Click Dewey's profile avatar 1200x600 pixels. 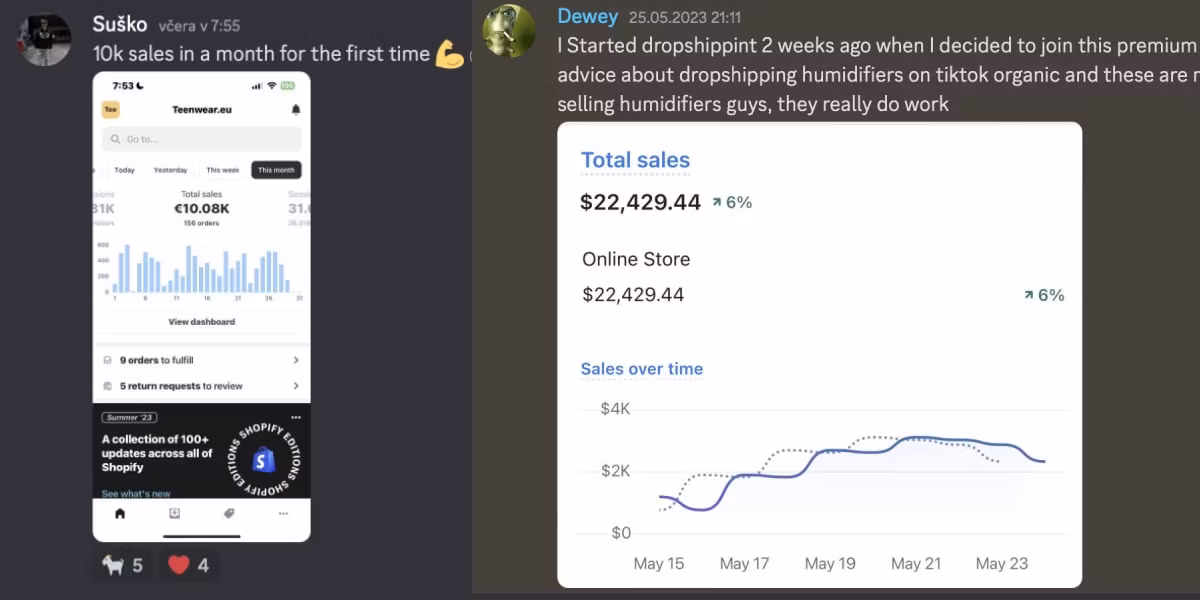click(x=509, y=31)
